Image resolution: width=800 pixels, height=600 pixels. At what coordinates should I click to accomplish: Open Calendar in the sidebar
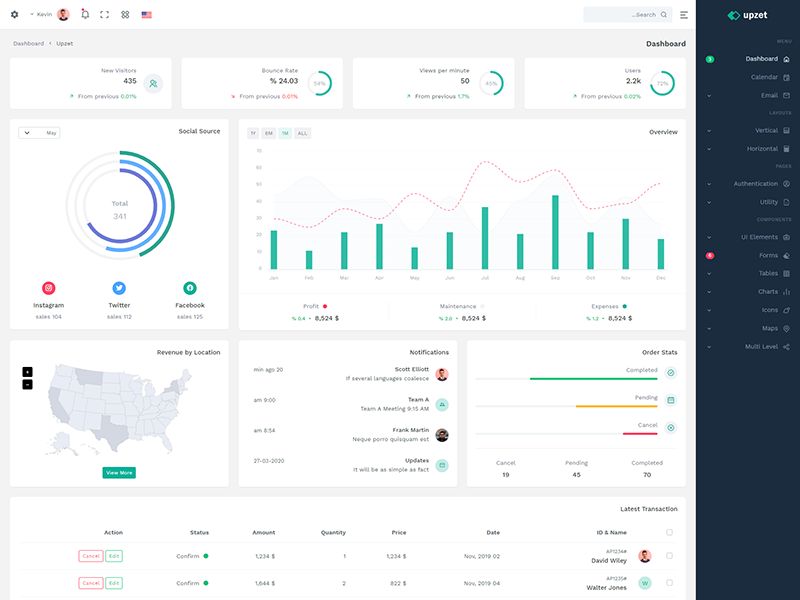[764, 77]
